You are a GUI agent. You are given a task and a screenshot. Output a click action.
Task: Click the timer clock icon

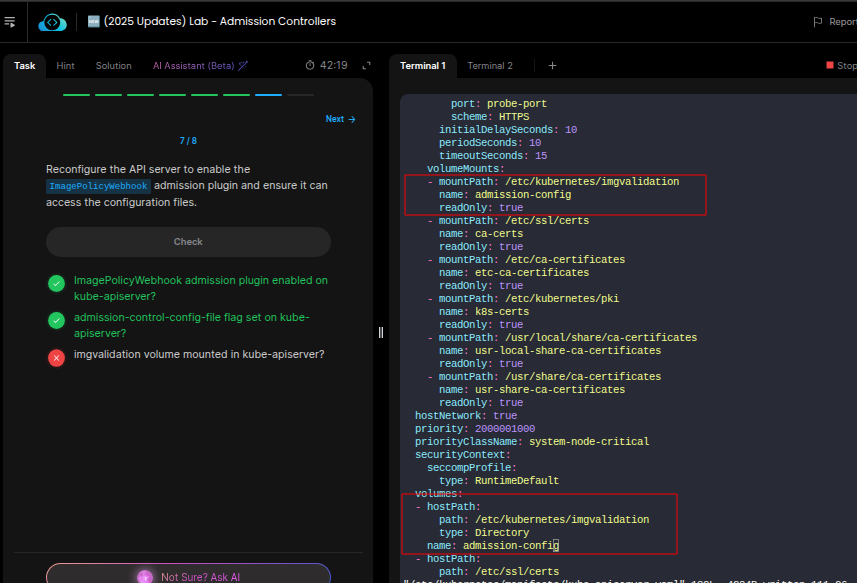click(311, 66)
